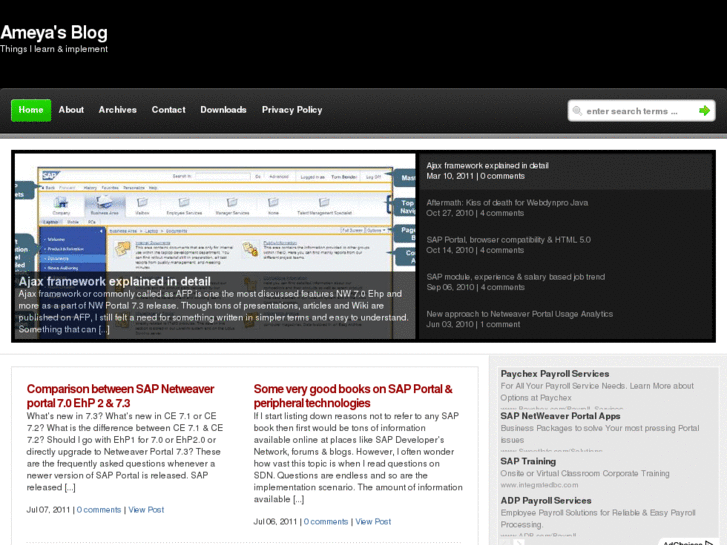This screenshot has width=727, height=545.
Task: Click the magnifier icon in search box
Action: tap(577, 111)
